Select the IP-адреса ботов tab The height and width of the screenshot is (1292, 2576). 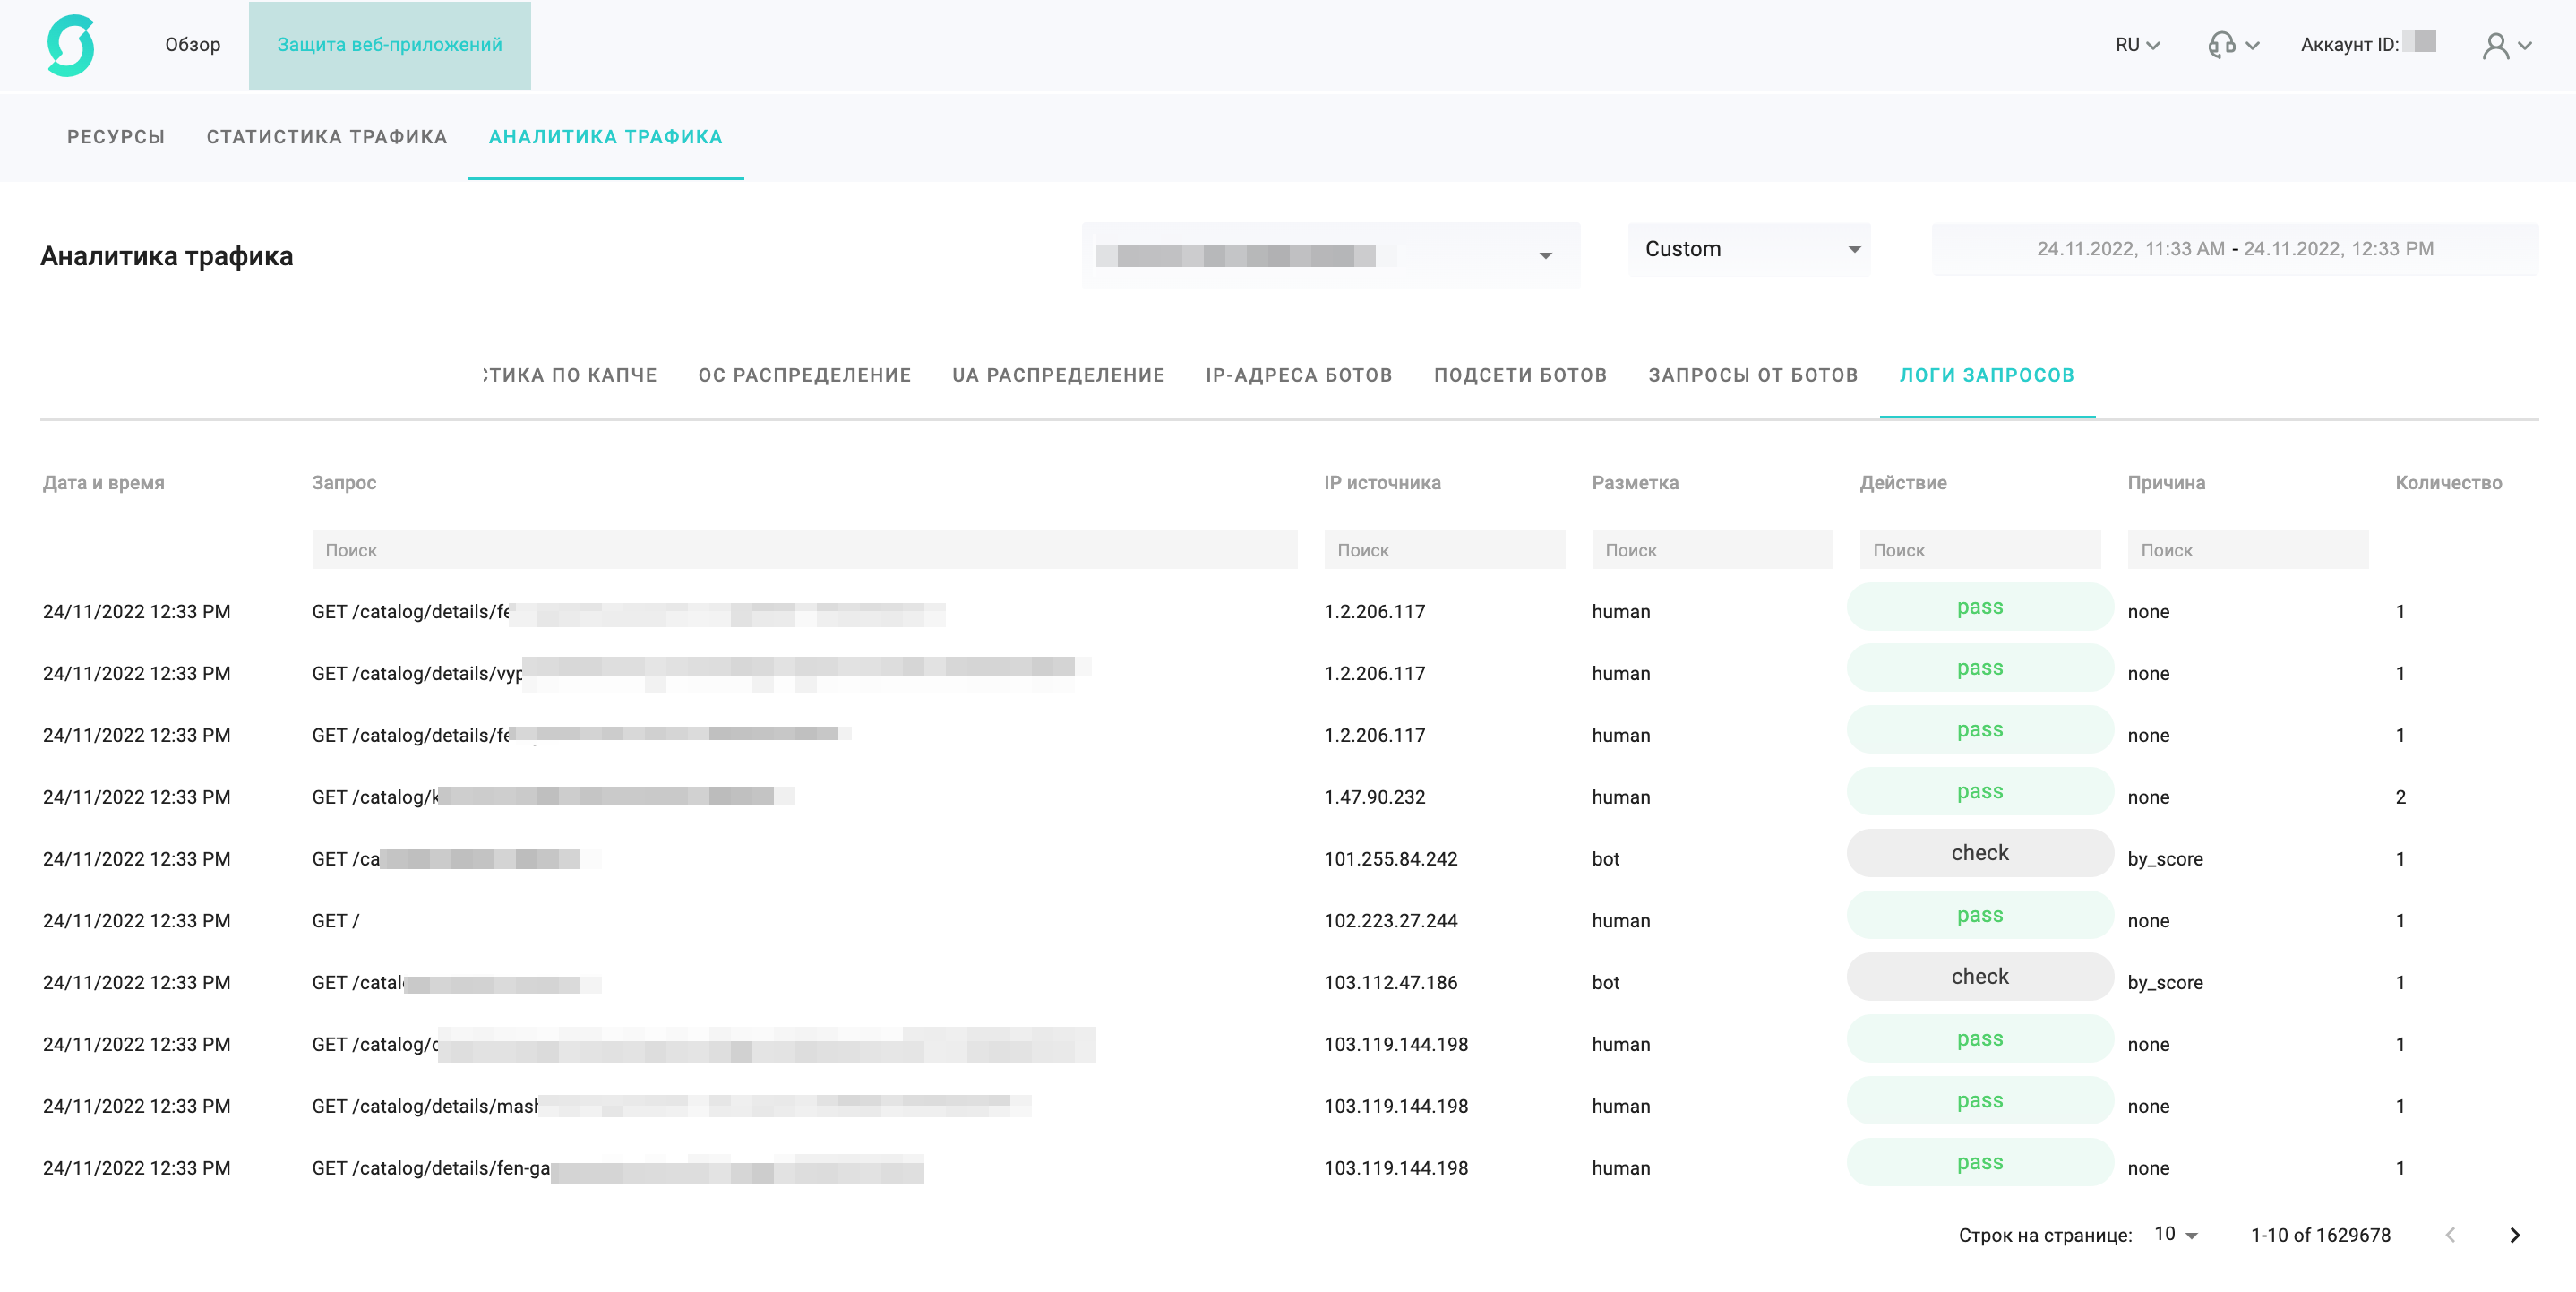(1298, 375)
